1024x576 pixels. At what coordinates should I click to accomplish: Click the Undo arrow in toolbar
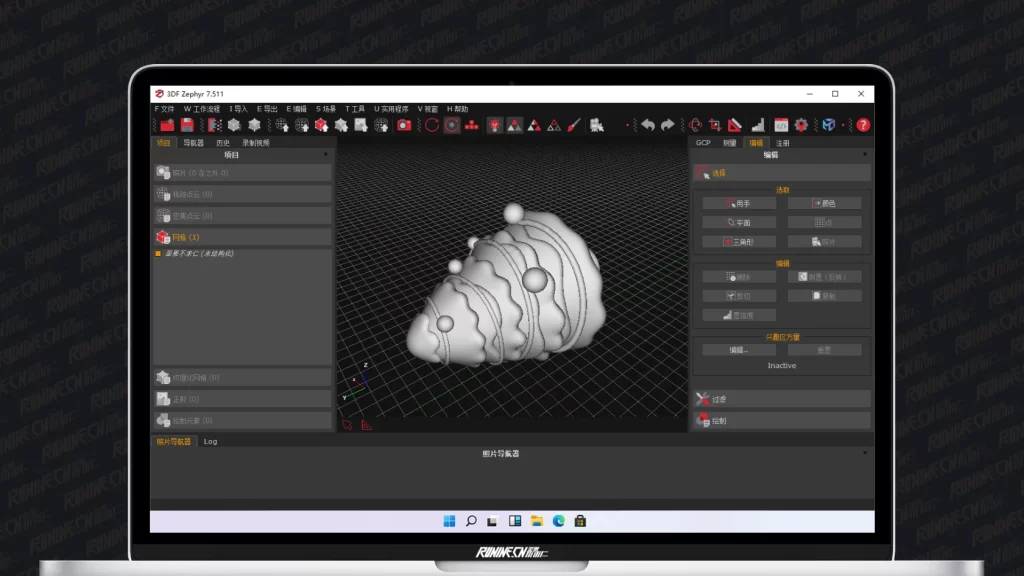(x=648, y=125)
